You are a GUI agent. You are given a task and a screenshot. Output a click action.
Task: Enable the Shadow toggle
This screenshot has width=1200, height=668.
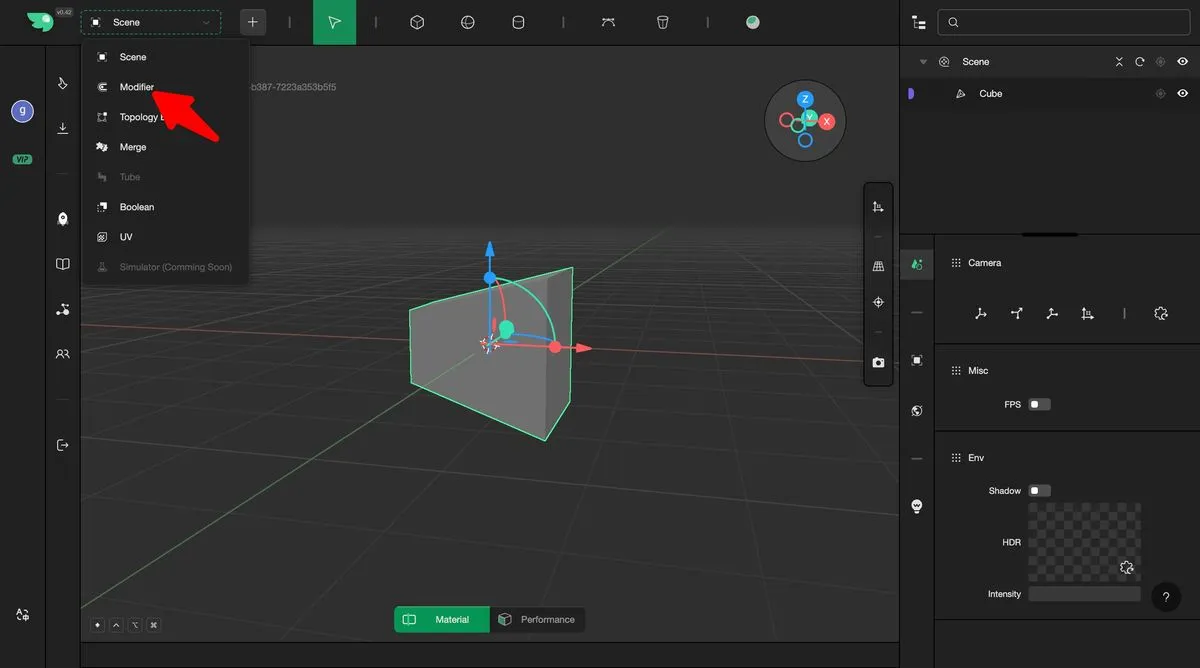pyautogui.click(x=1039, y=491)
